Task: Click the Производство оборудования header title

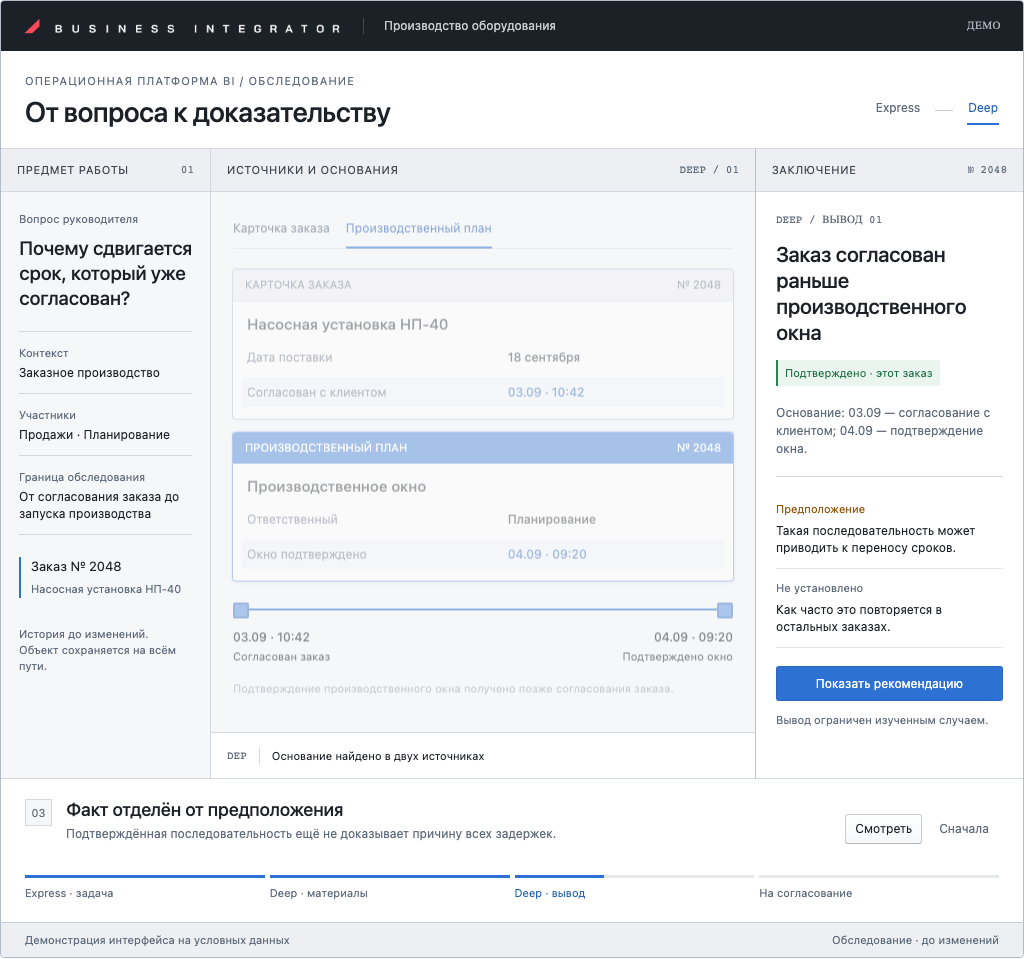Action: click(x=470, y=26)
